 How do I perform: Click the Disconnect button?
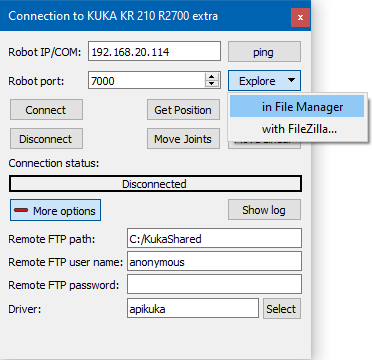coord(46,139)
